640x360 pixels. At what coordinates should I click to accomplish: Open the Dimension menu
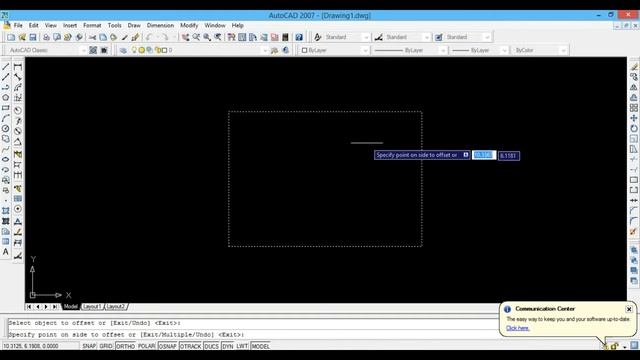160,25
